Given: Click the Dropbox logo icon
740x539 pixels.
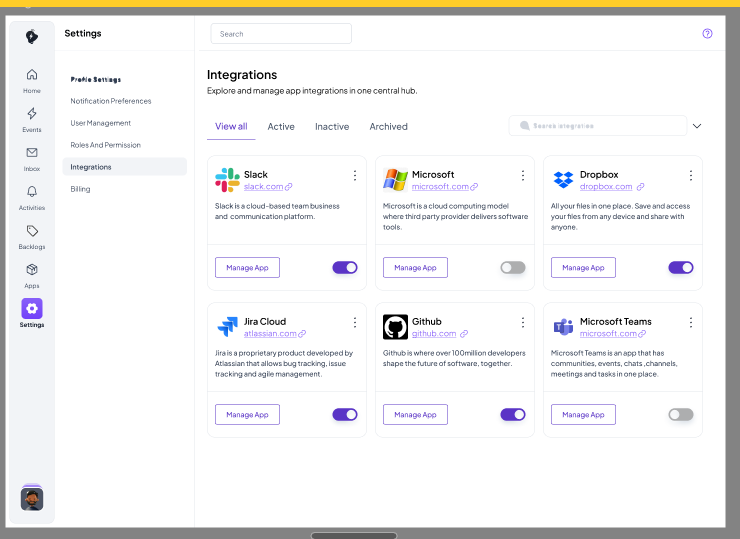Looking at the screenshot, I should (563, 180).
